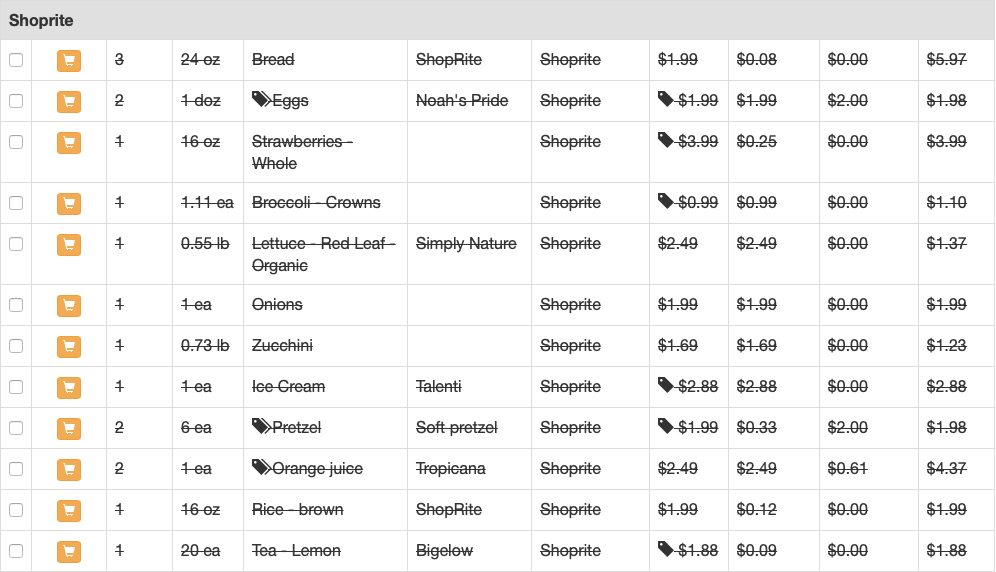
Task: Check the box for Onions
Action: (x=16, y=305)
